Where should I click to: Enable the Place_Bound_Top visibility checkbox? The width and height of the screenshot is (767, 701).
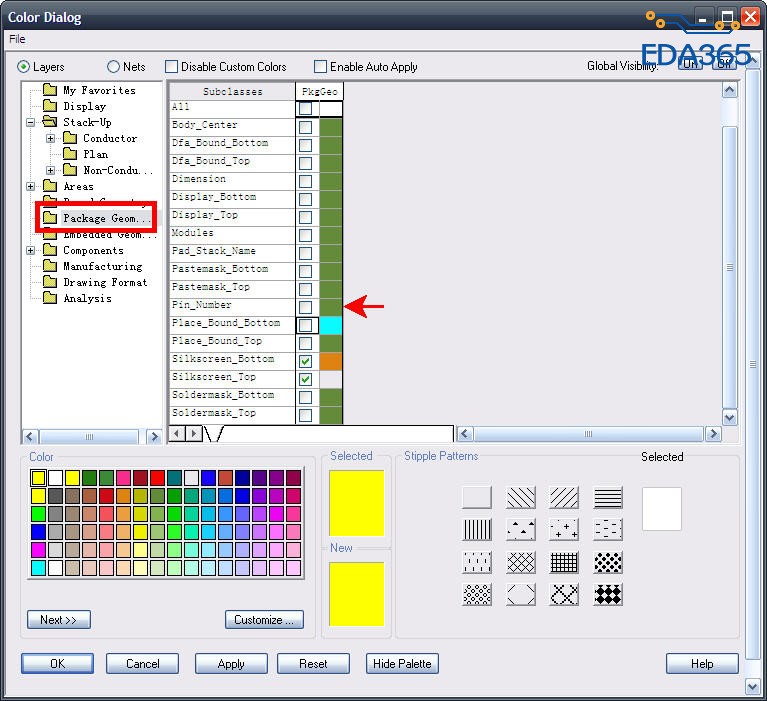(305, 343)
